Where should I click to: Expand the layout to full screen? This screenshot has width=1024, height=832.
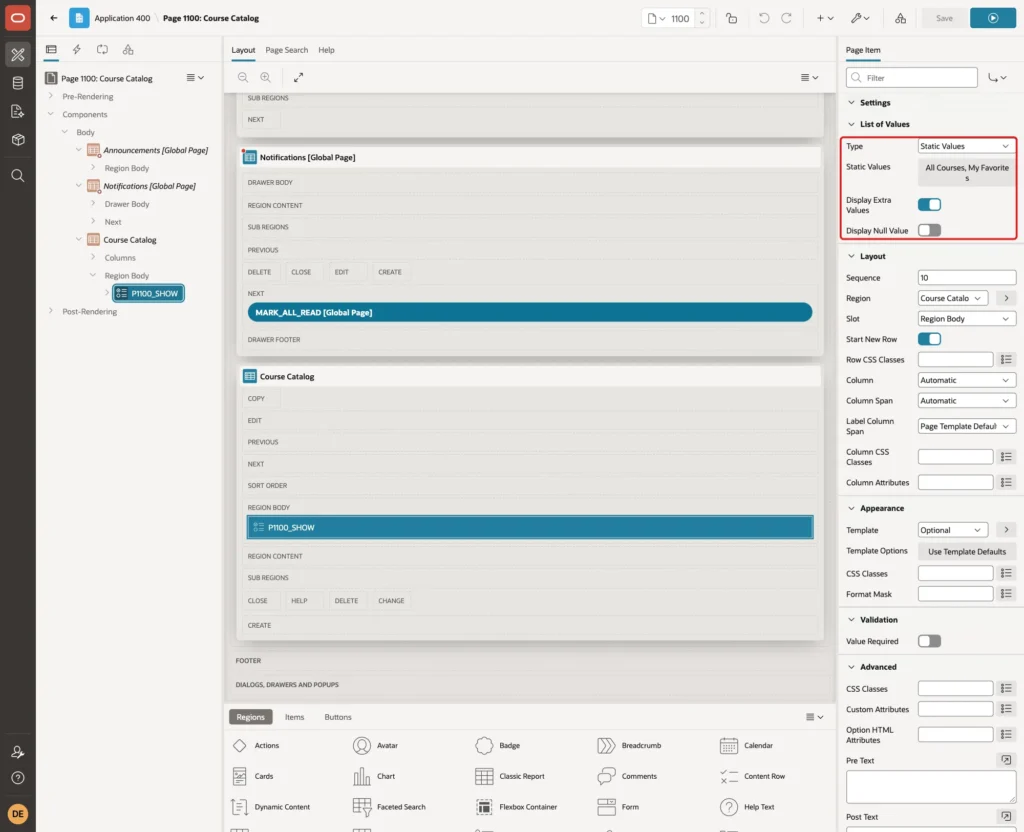[298, 77]
